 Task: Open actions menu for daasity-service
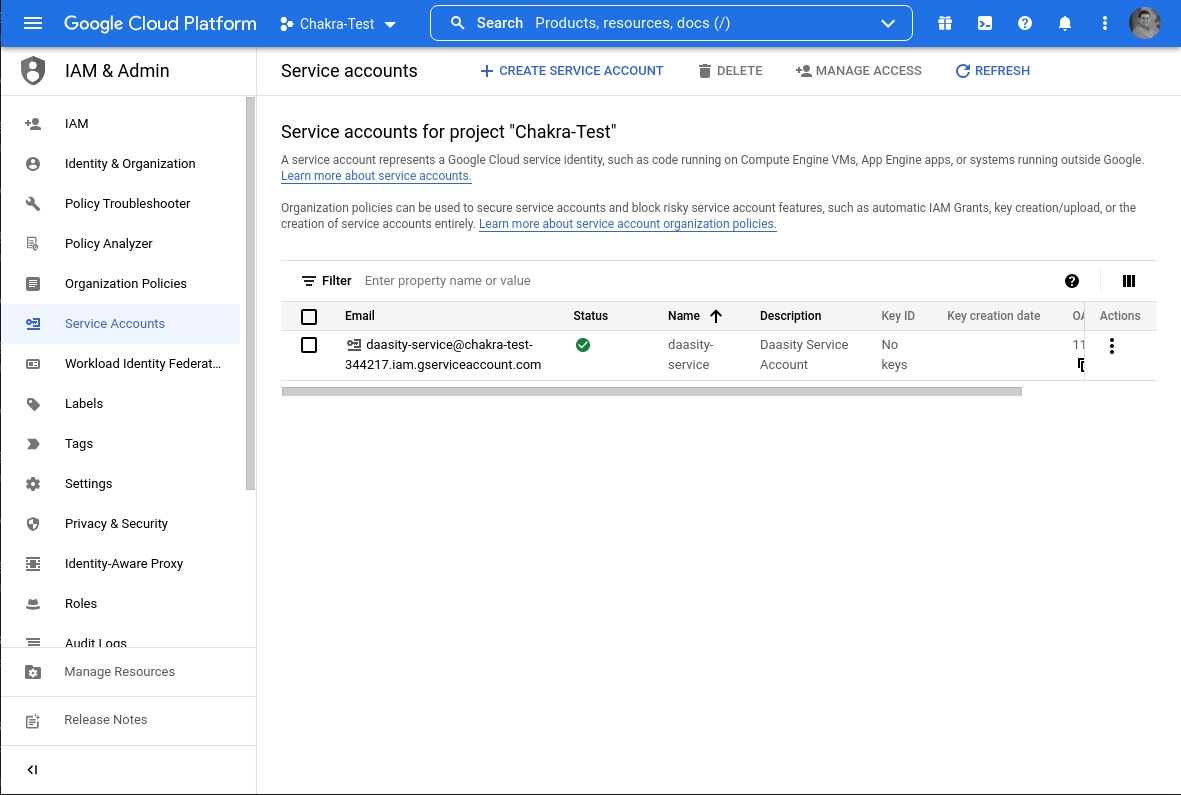pos(1112,346)
